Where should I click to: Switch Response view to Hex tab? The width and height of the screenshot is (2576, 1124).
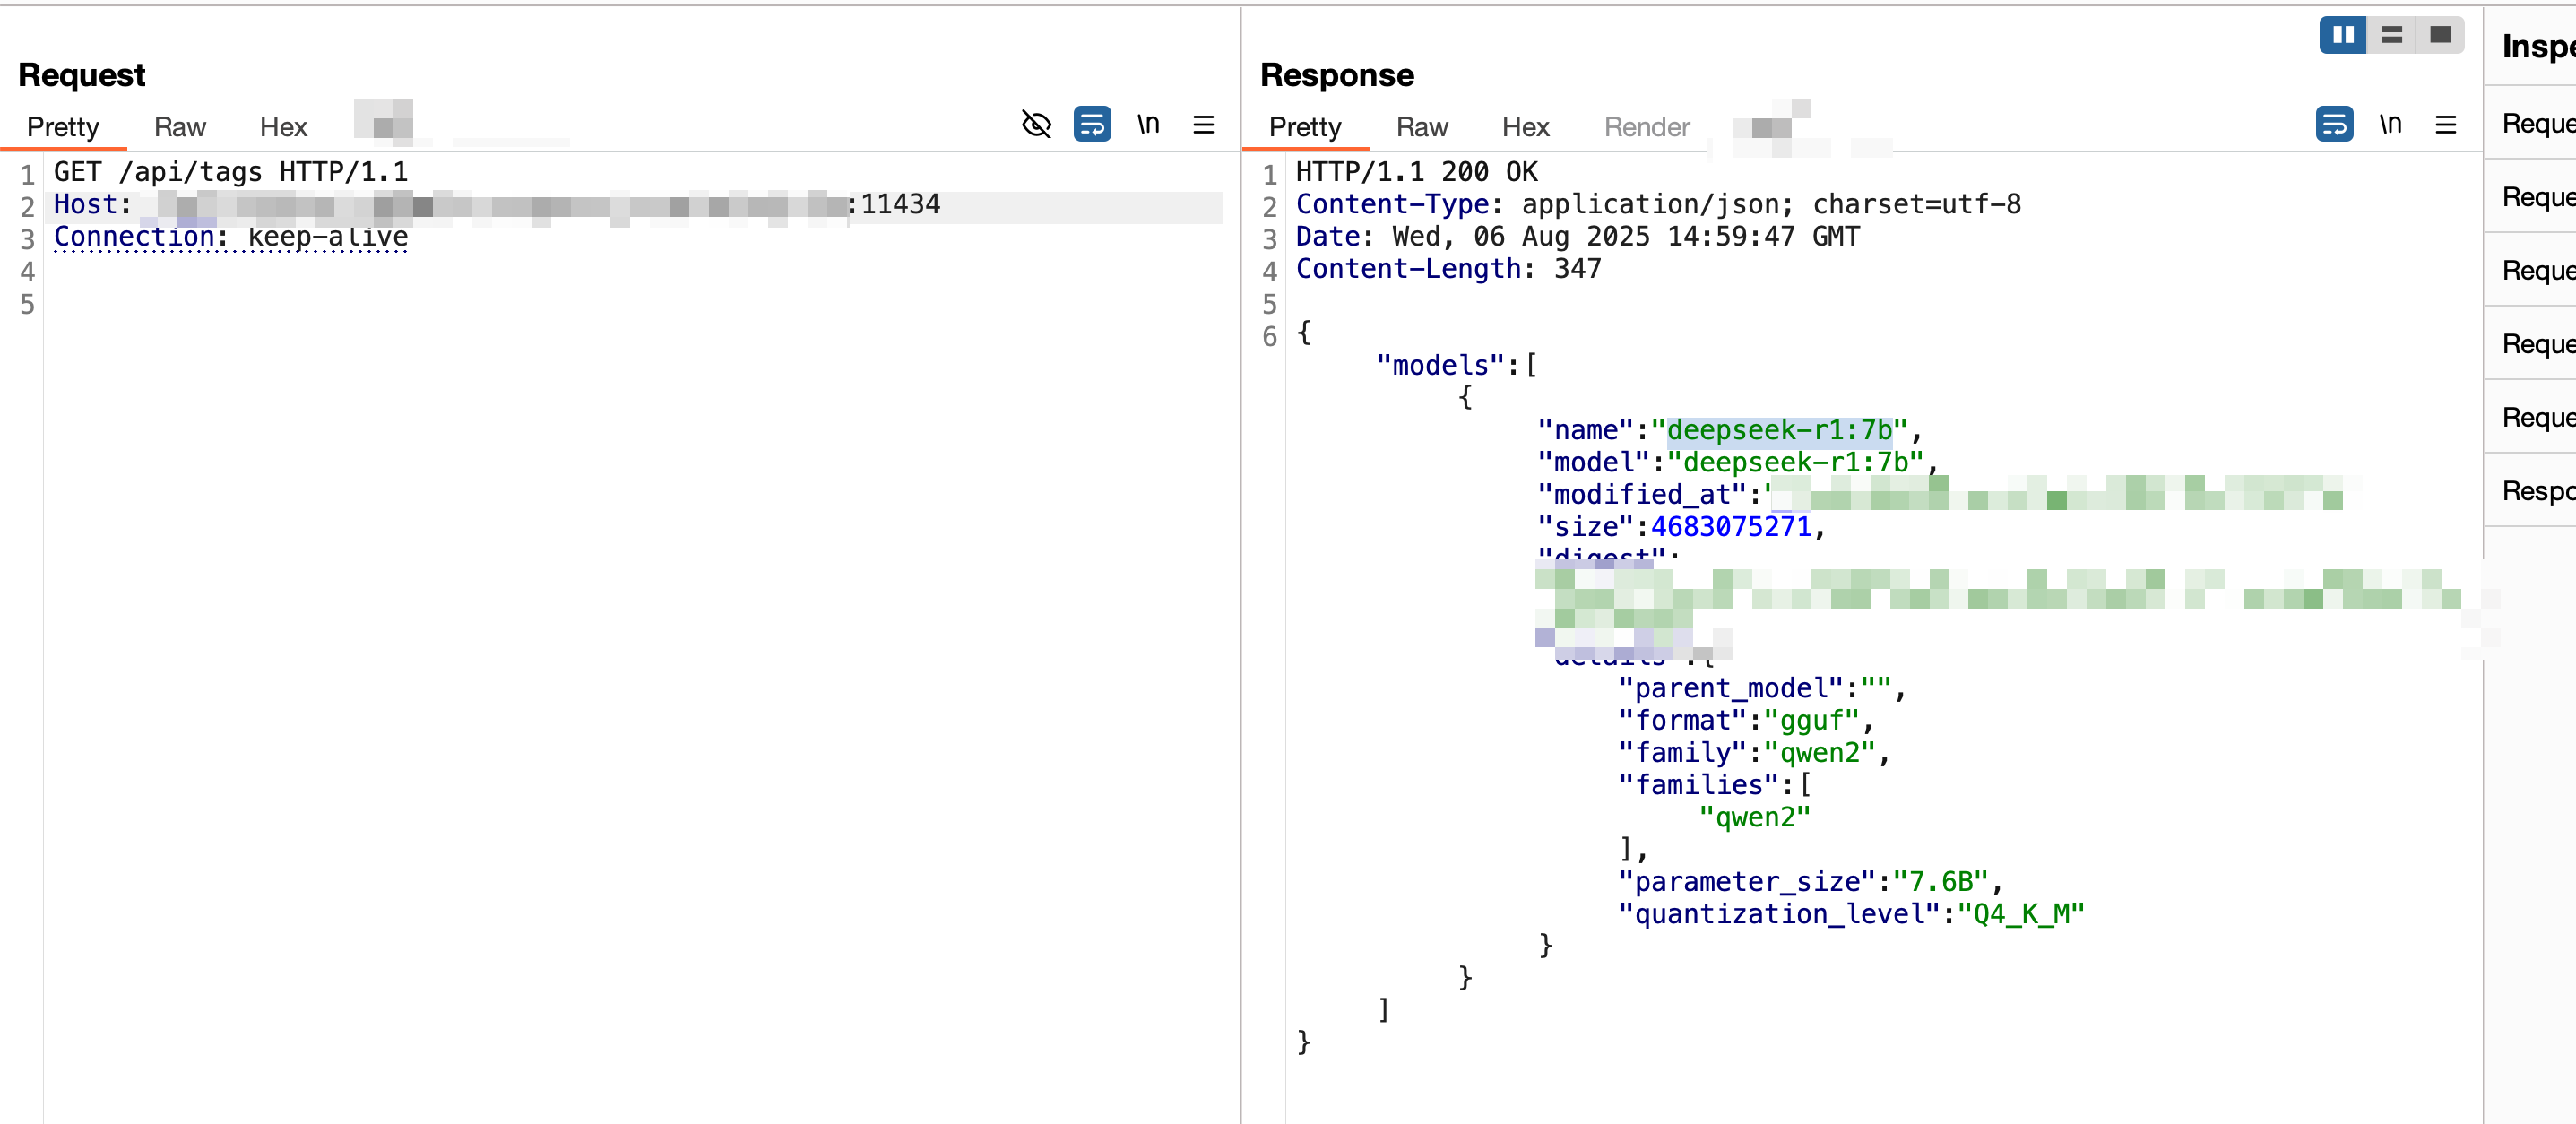1525,127
